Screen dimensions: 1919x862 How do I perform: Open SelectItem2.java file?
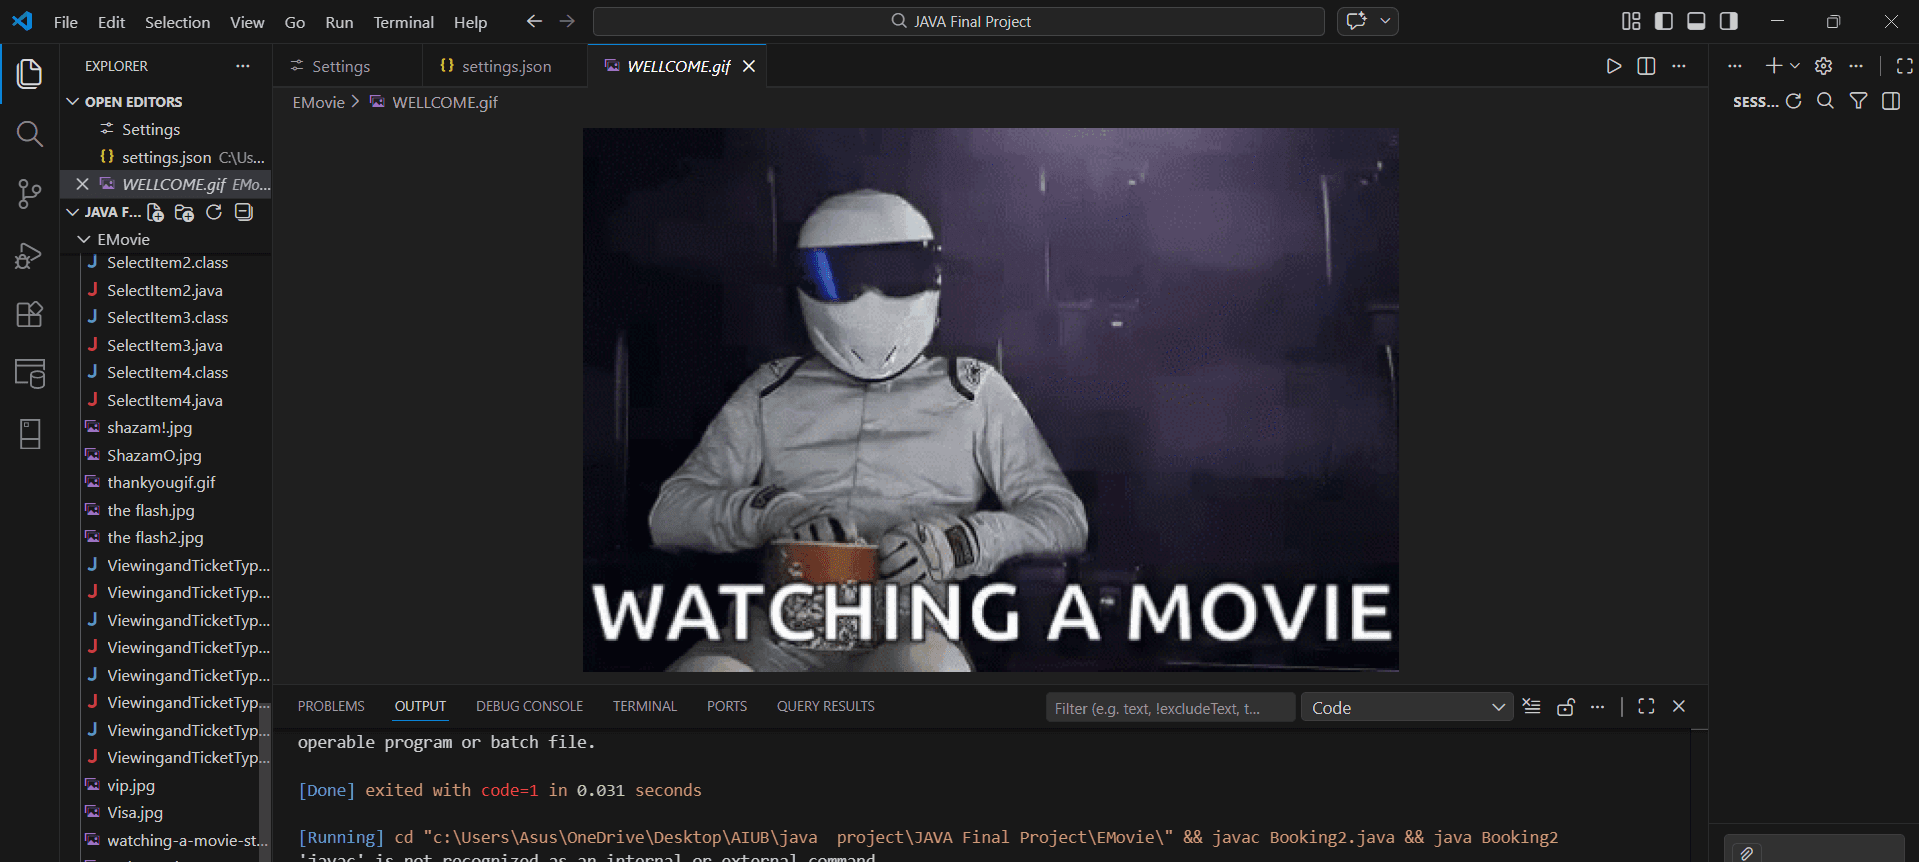[165, 290]
